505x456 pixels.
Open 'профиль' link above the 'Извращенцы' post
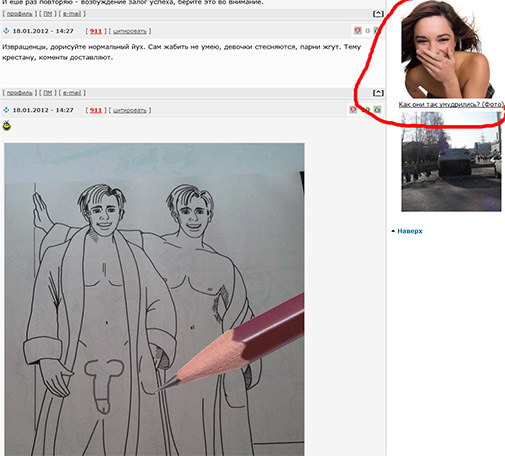coord(20,14)
